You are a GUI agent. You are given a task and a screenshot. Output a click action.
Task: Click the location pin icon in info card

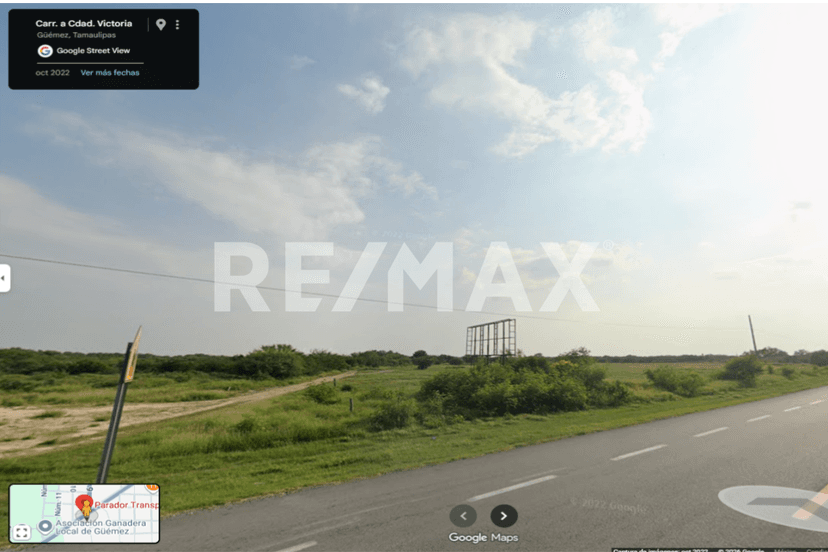point(161,24)
